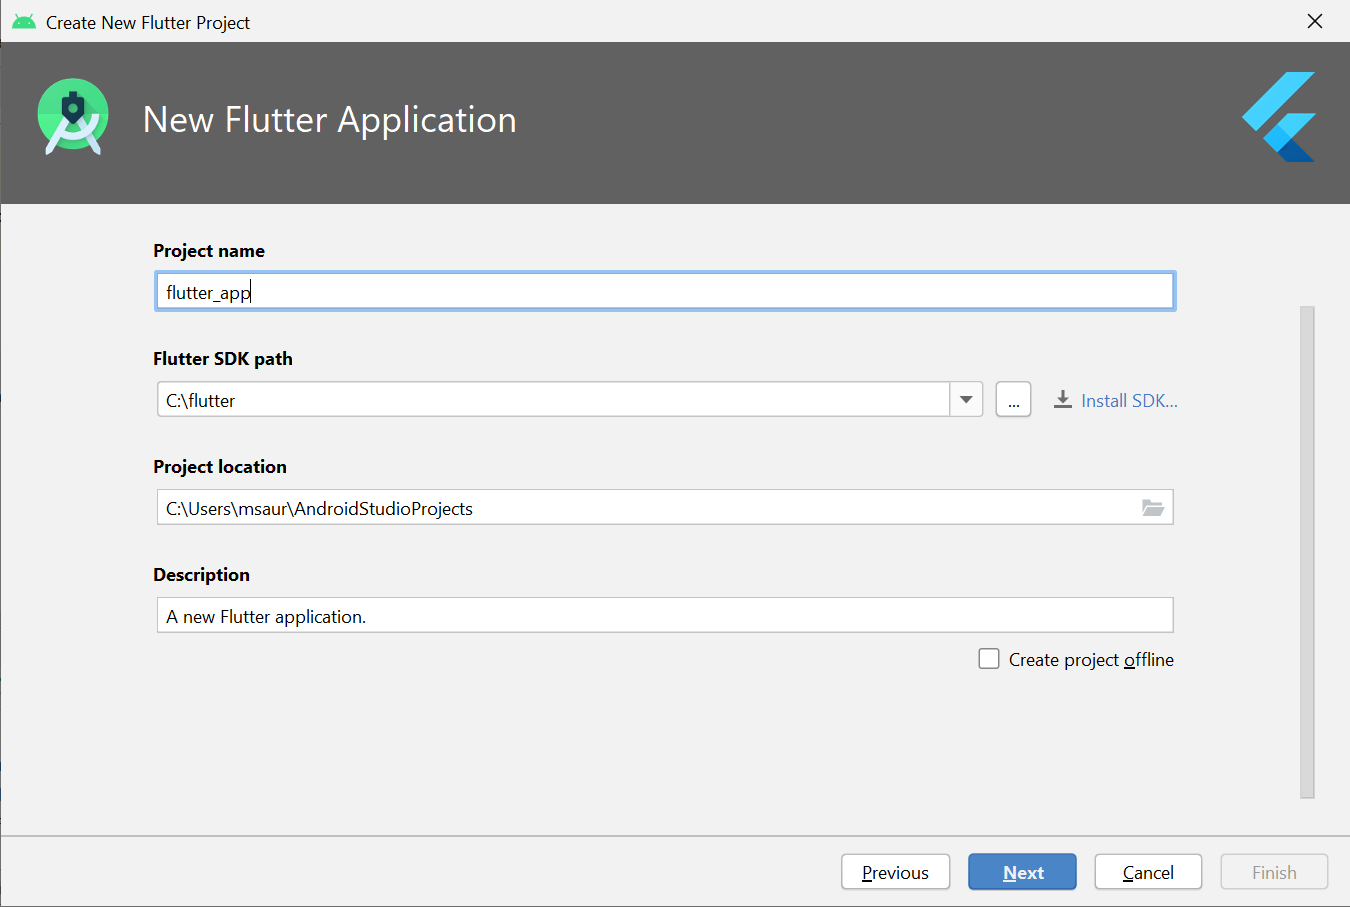The height and width of the screenshot is (907, 1350).
Task: Open the Install SDK... link
Action: [x=1129, y=401]
